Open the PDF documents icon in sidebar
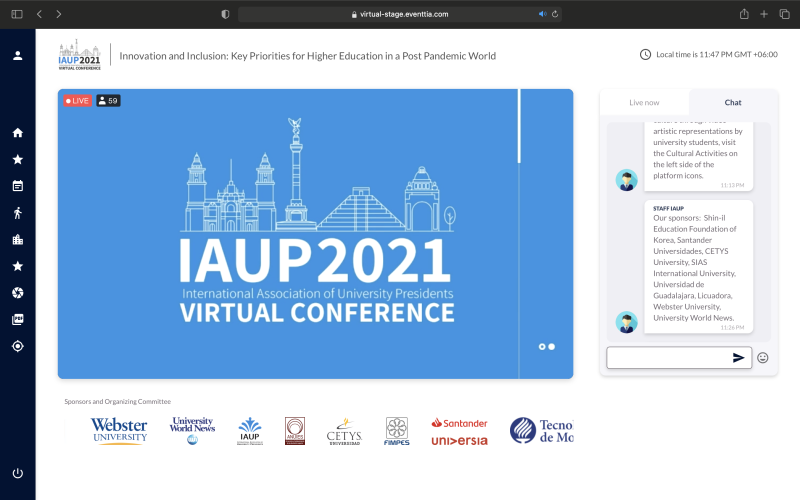This screenshot has height=500, width=800. tap(17, 320)
